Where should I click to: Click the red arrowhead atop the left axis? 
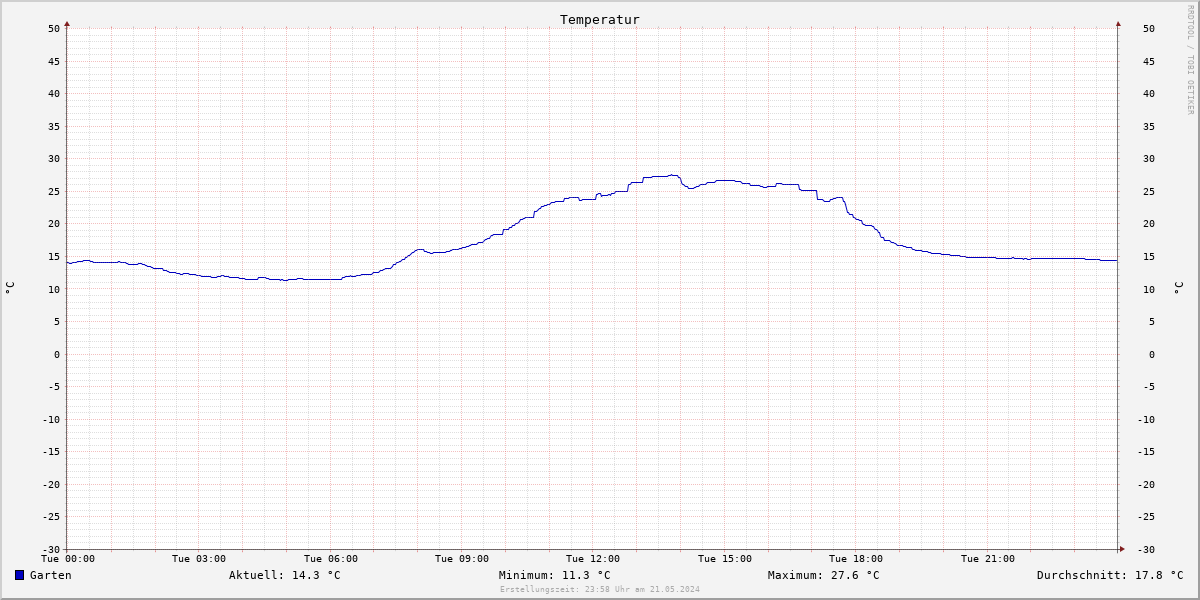point(67,23)
